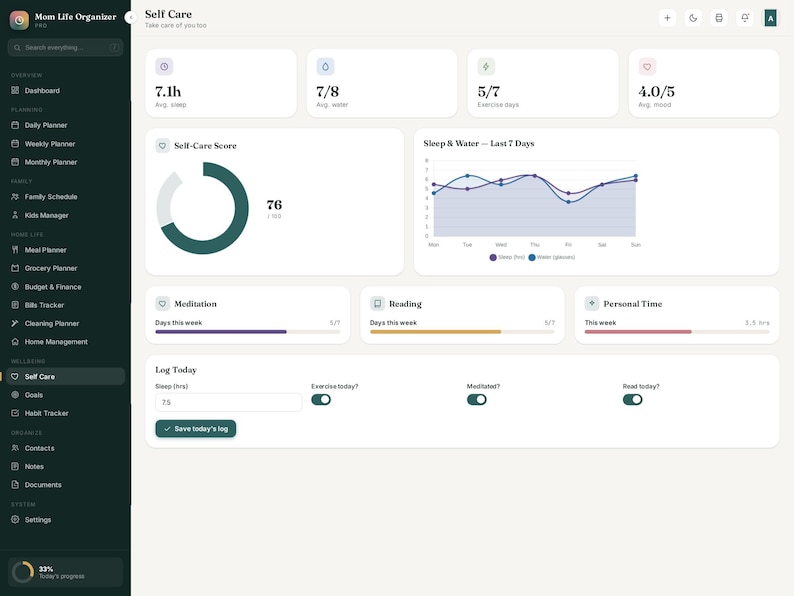Click the Budget & Finance coin icon
The image size is (794, 596).
coord(15,287)
